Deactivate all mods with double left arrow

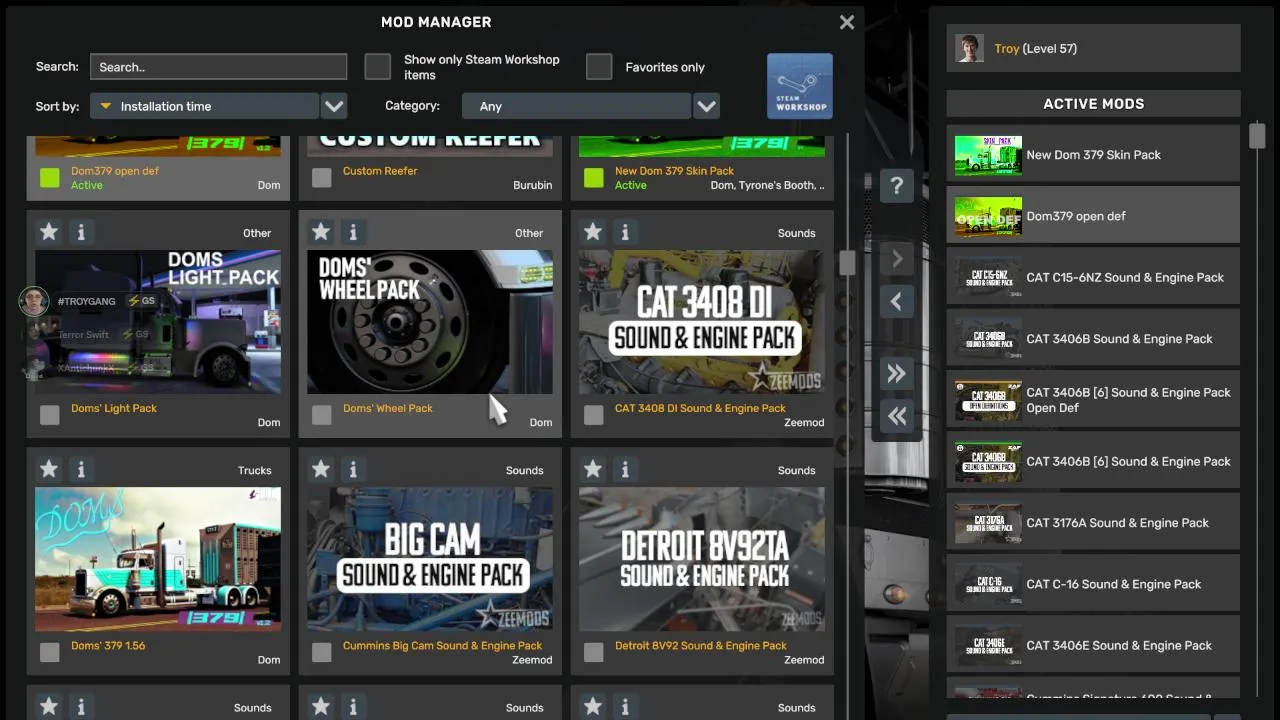click(897, 416)
